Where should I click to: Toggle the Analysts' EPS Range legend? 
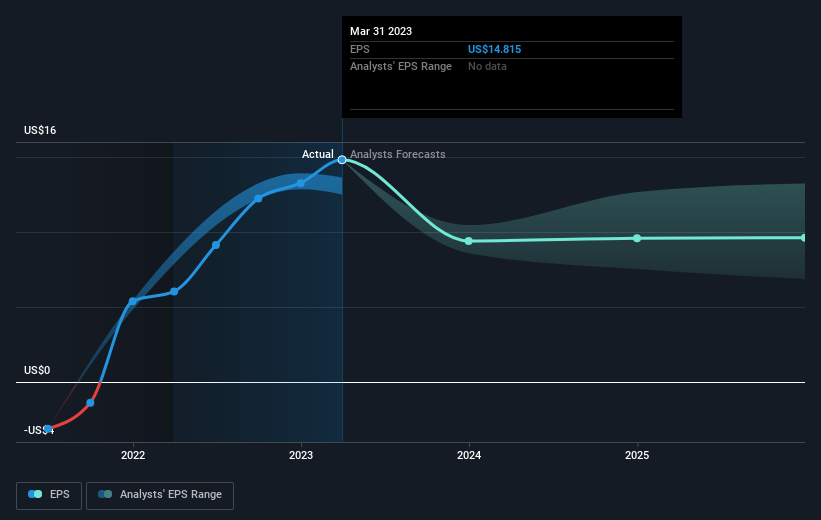160,495
